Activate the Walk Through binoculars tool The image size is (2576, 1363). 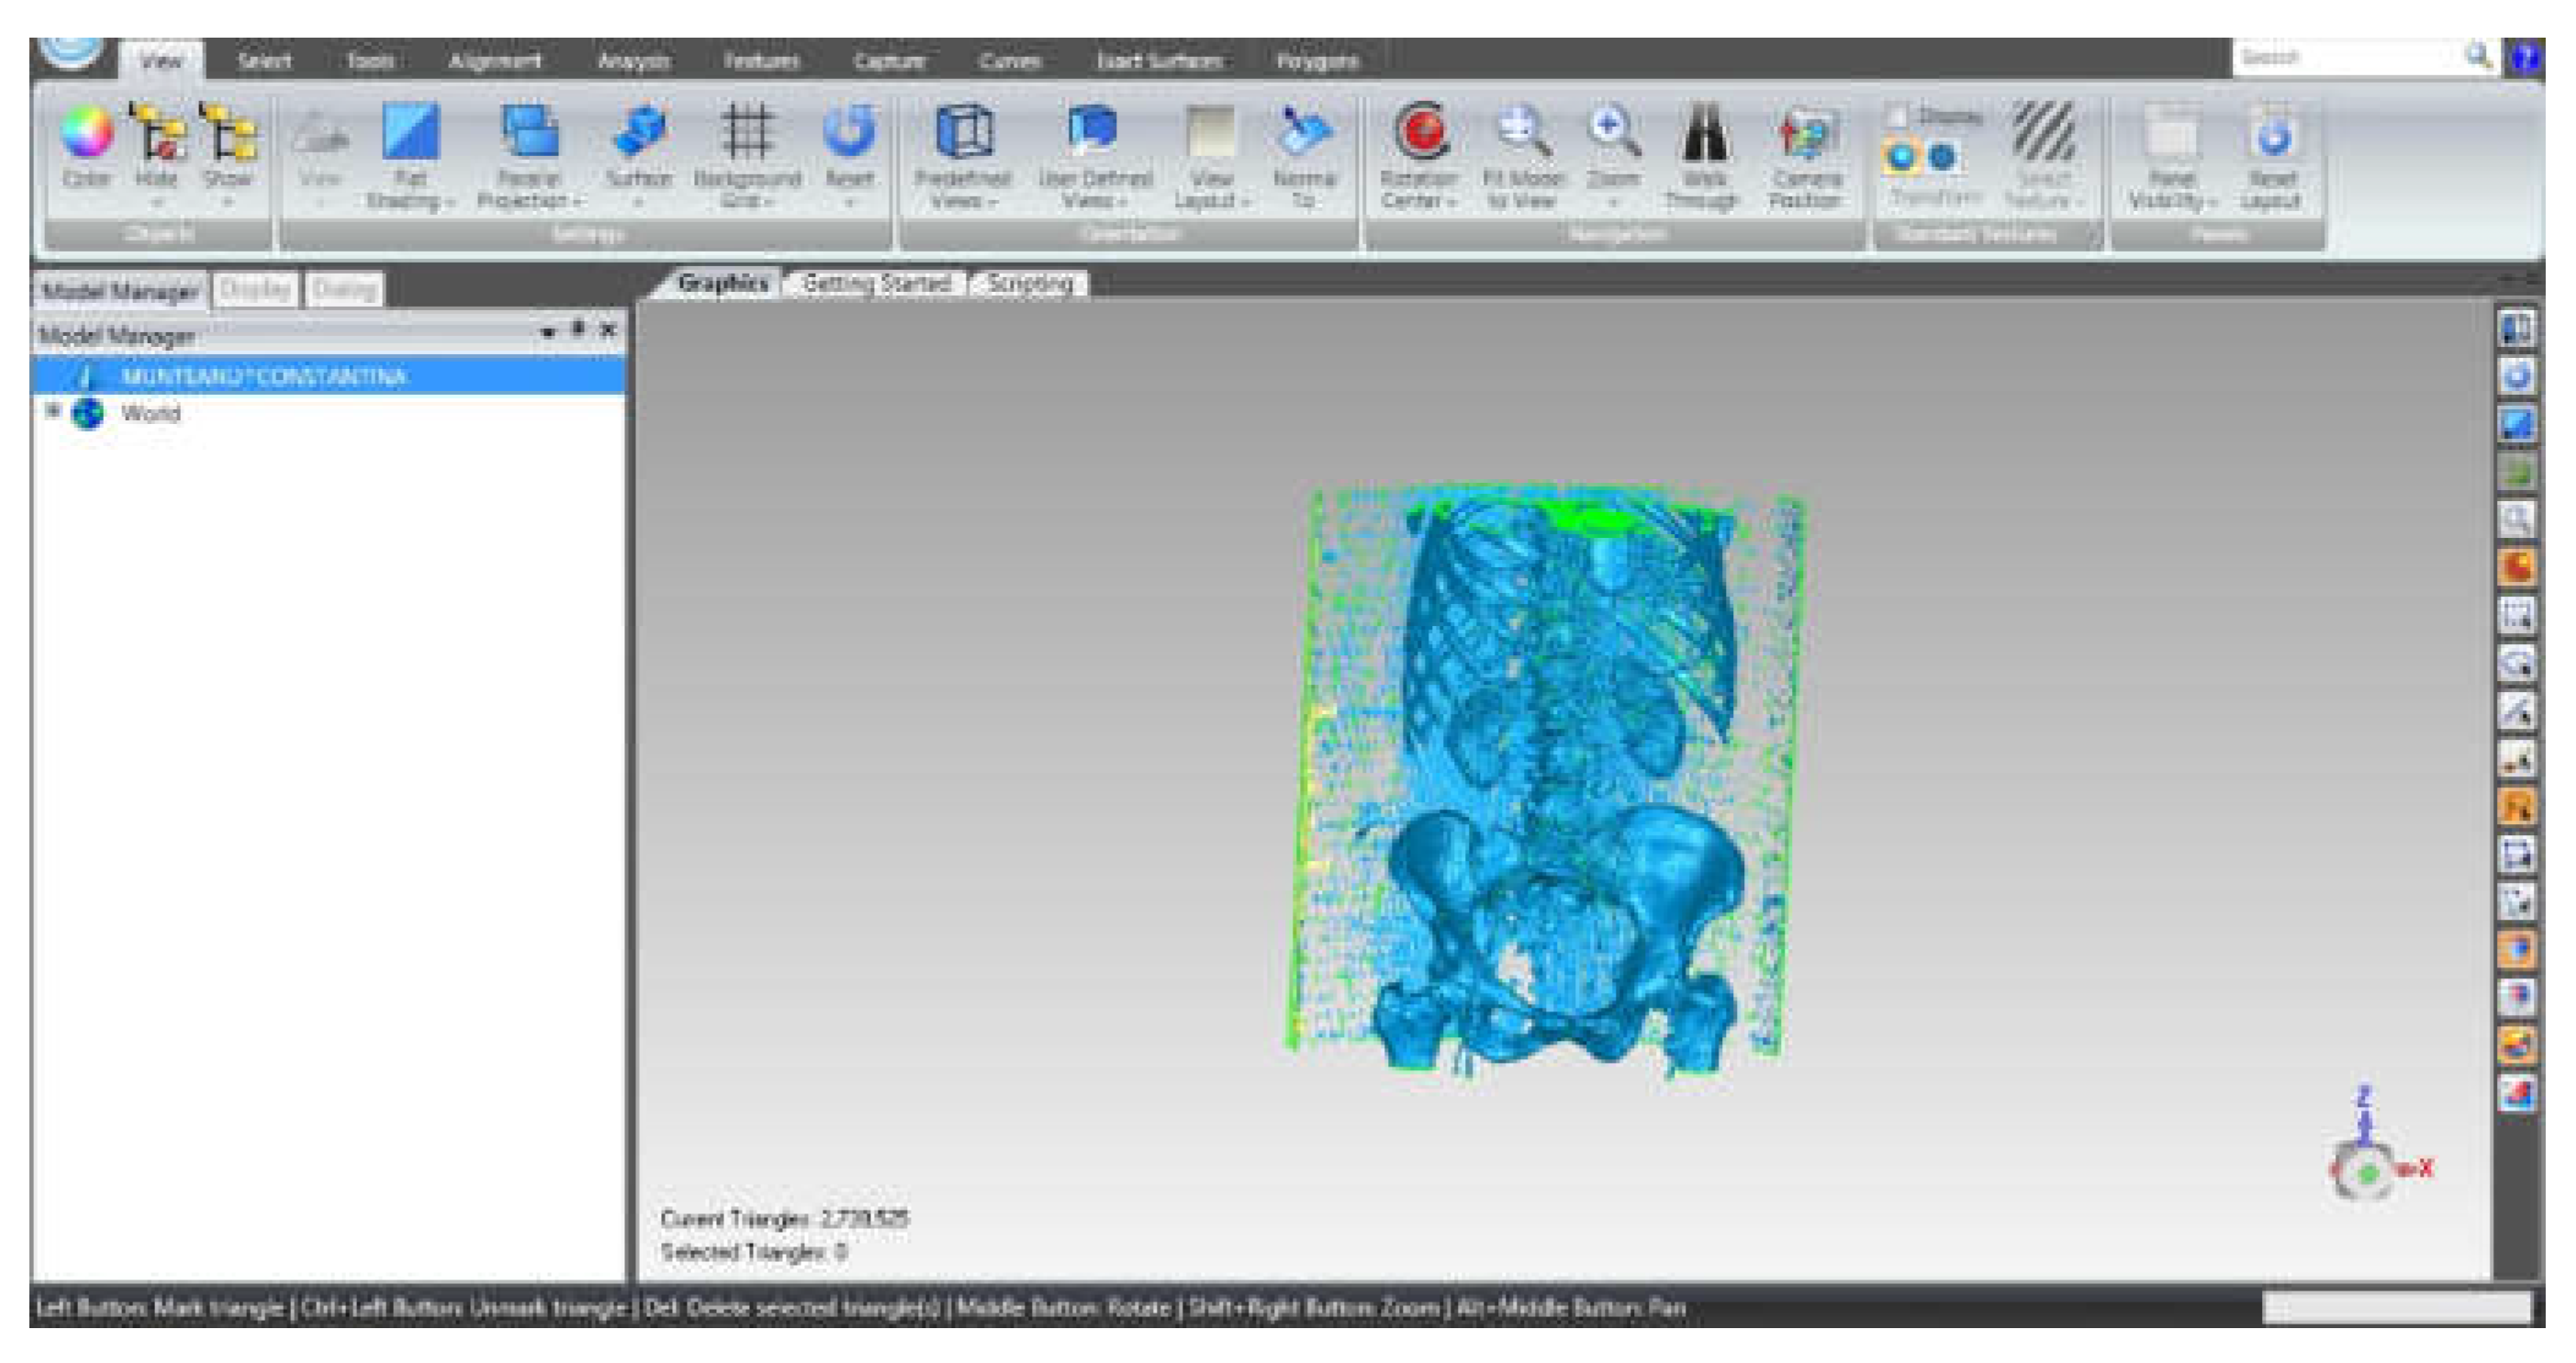click(x=1704, y=133)
